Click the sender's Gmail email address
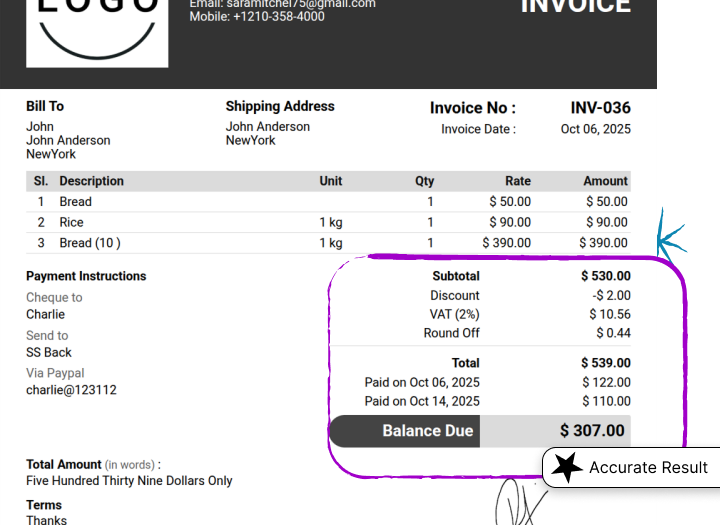 click(x=282, y=4)
